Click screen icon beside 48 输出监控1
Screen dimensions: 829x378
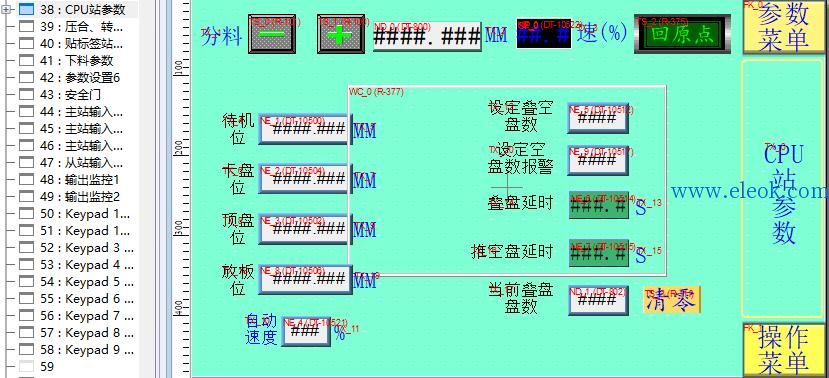(26, 180)
